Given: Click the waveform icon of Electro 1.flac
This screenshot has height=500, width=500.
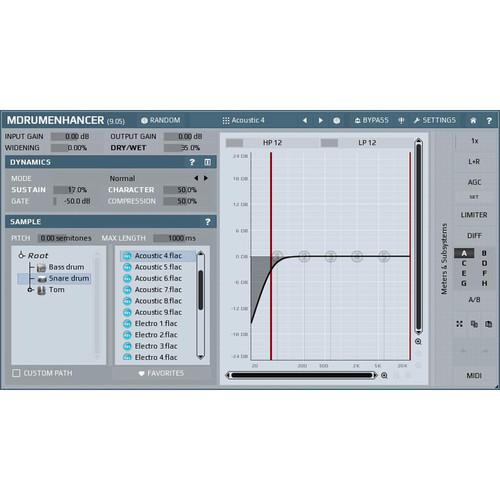Looking at the screenshot, I should 127,323.
